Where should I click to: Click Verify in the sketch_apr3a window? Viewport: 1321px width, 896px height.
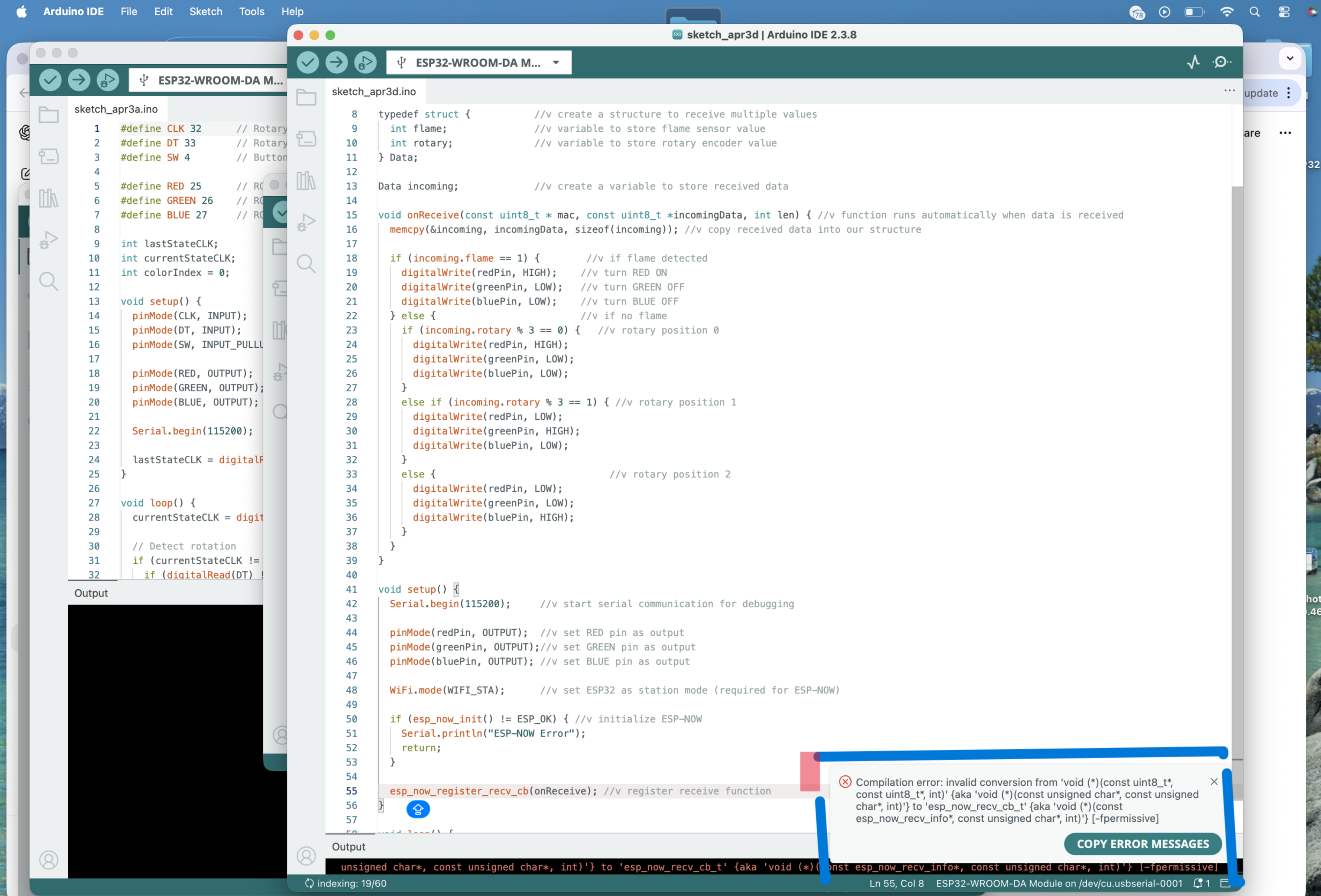coord(50,80)
